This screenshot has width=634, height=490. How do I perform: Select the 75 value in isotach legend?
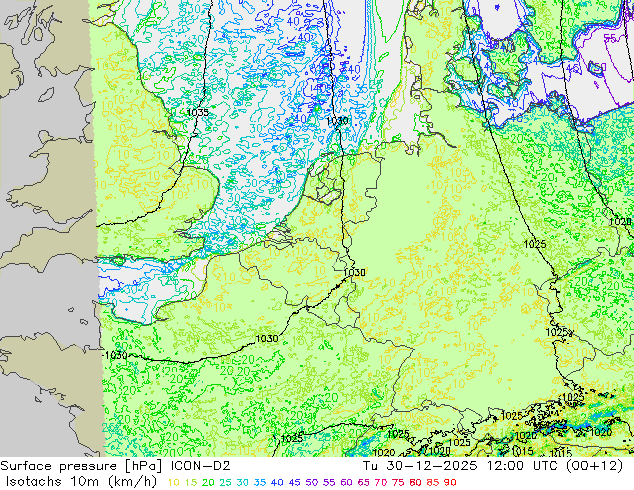click(398, 483)
